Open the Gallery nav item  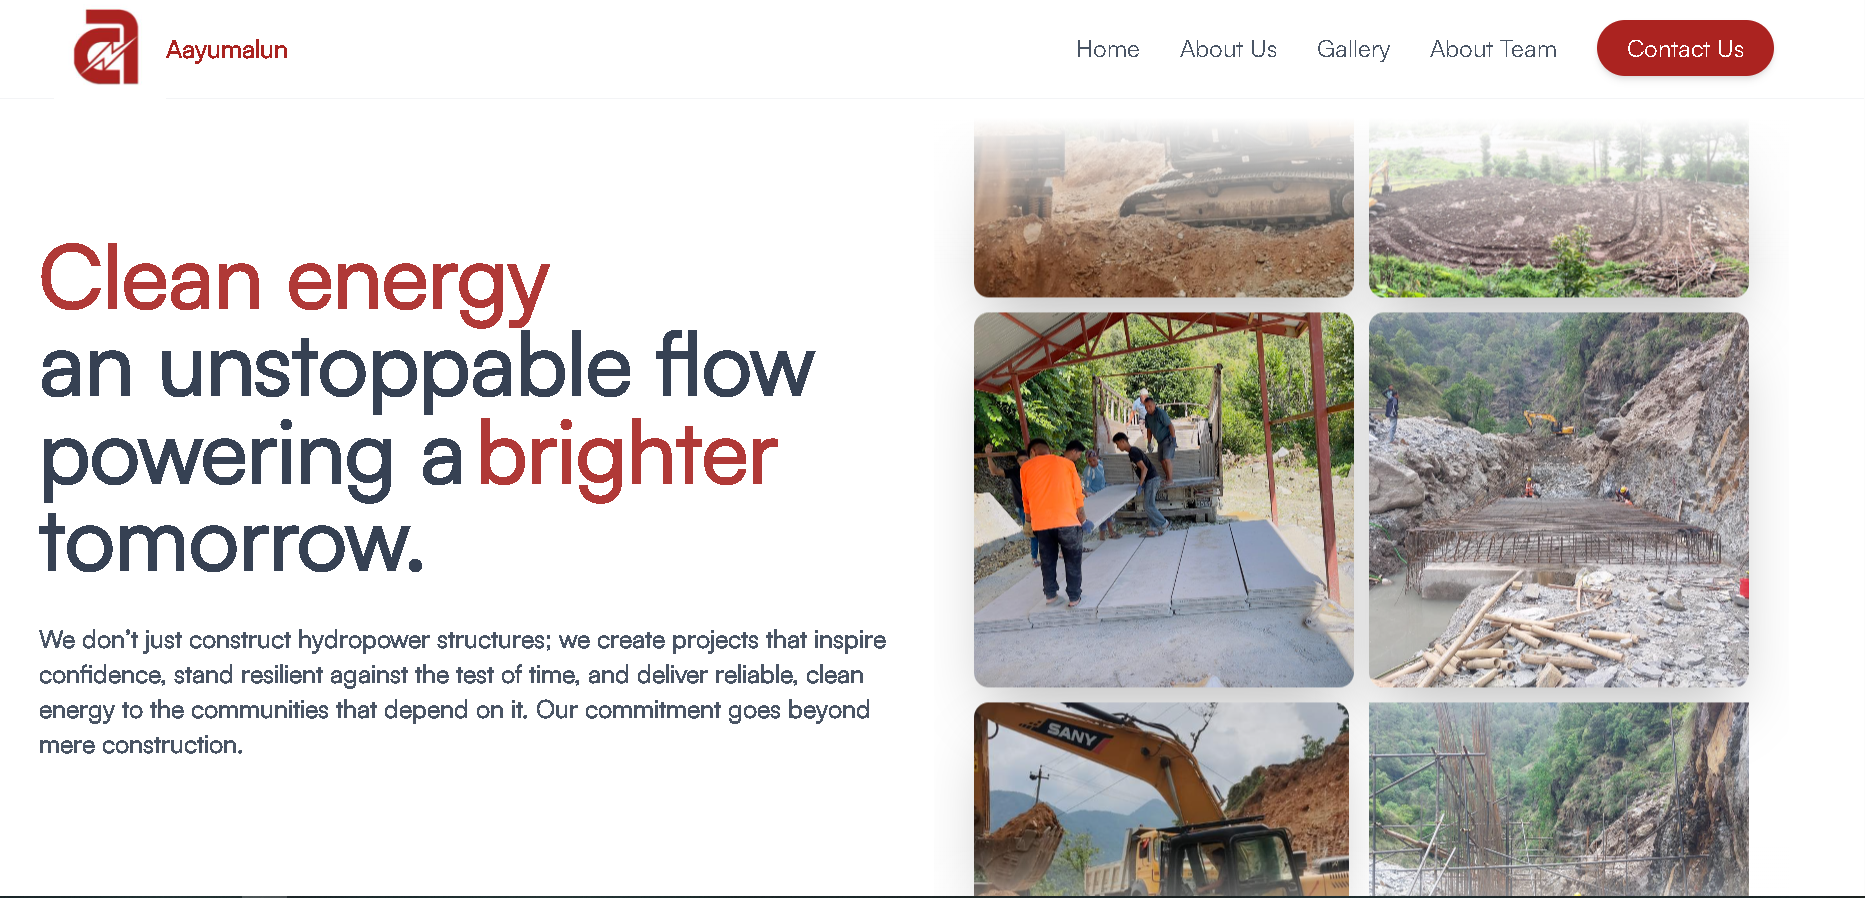tap(1353, 49)
